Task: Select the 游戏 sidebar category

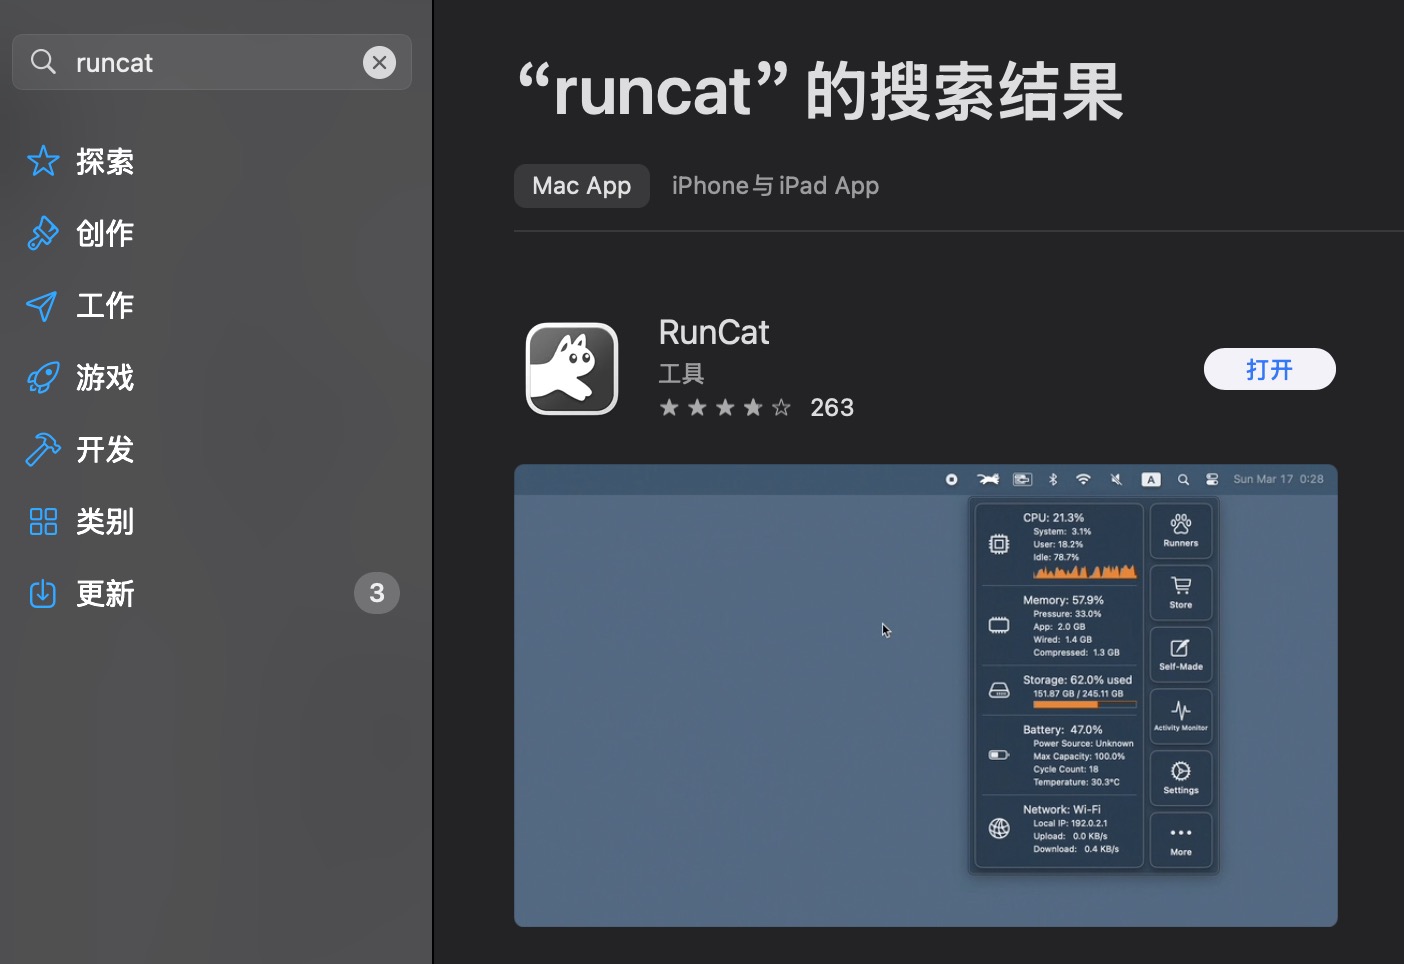Action: [105, 377]
